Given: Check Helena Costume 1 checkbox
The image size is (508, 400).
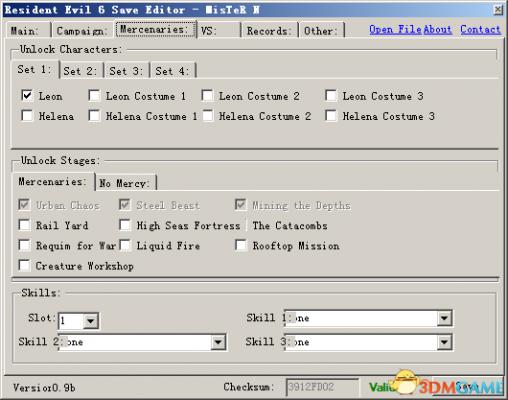Looking at the screenshot, I should [x=94, y=116].
